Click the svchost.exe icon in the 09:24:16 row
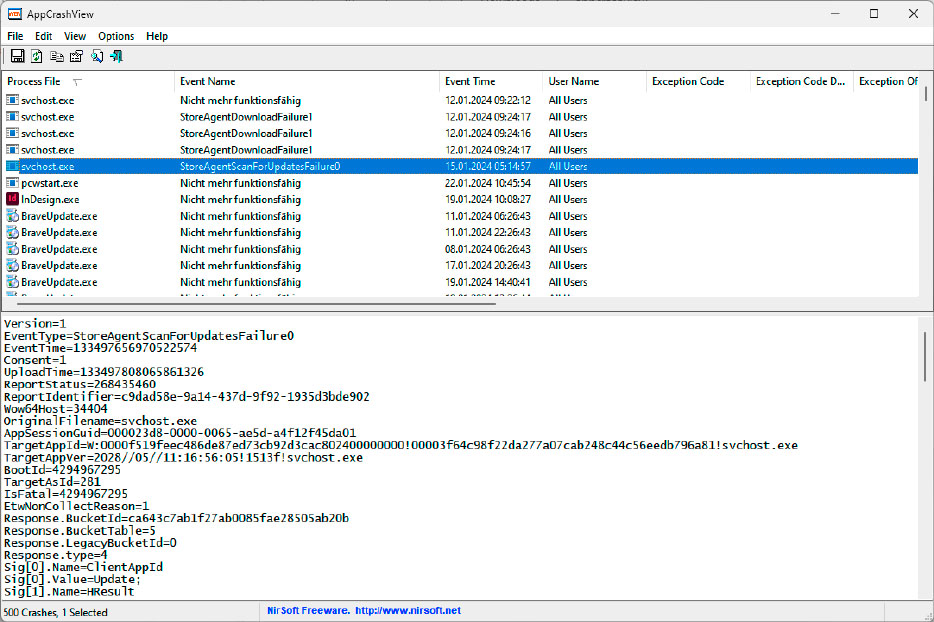Image resolution: width=934 pixels, height=622 pixels. [x=12, y=133]
